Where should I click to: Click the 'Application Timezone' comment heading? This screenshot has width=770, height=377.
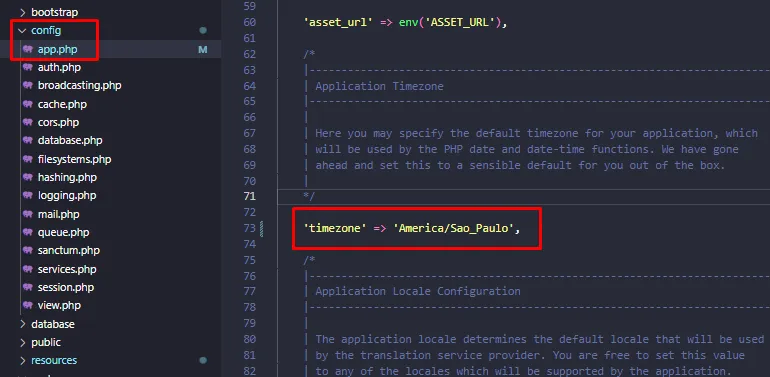click(x=379, y=86)
